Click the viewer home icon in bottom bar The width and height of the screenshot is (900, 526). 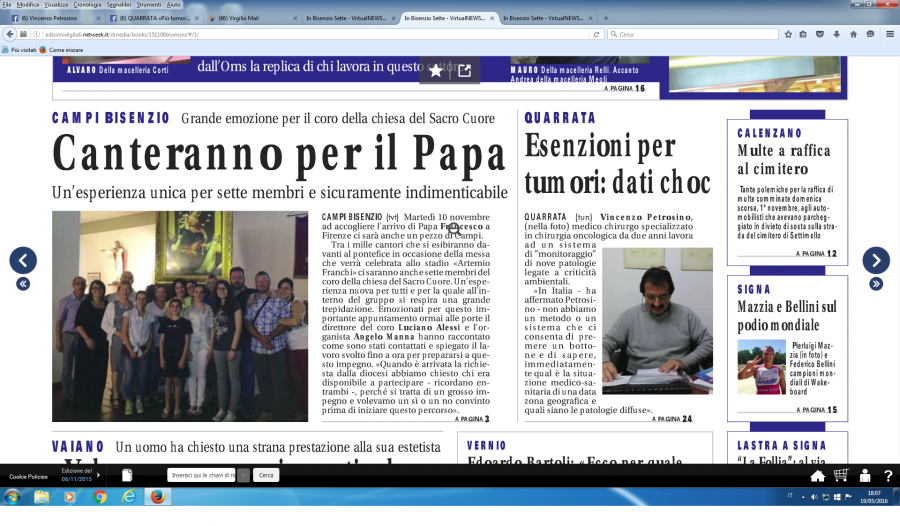817,475
